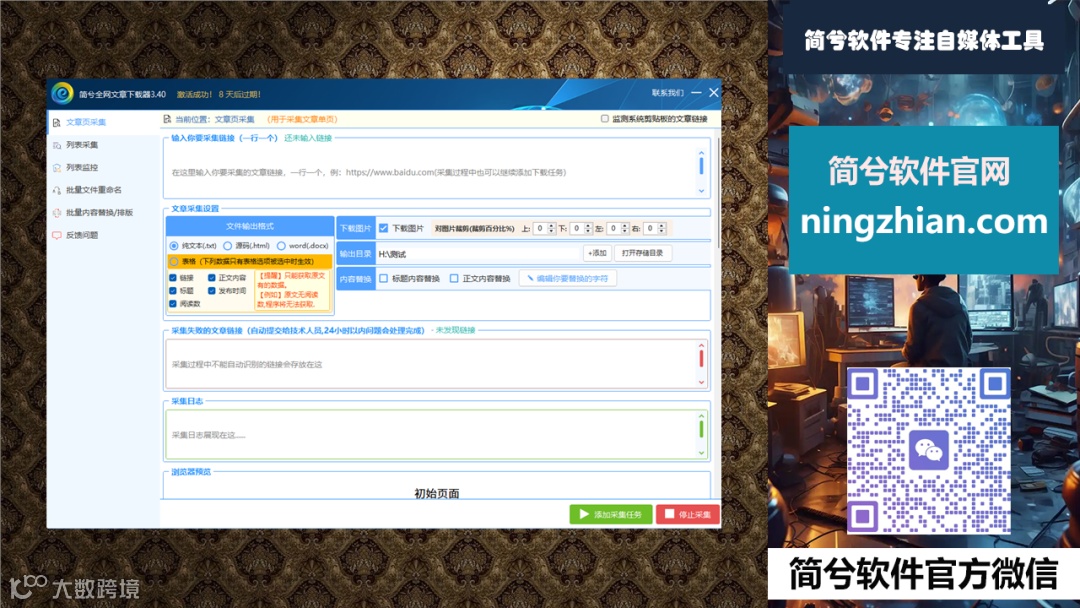The width and height of the screenshot is (1080, 608).
Task: Click the main window vertical scrollbar
Action: click(x=718, y=193)
